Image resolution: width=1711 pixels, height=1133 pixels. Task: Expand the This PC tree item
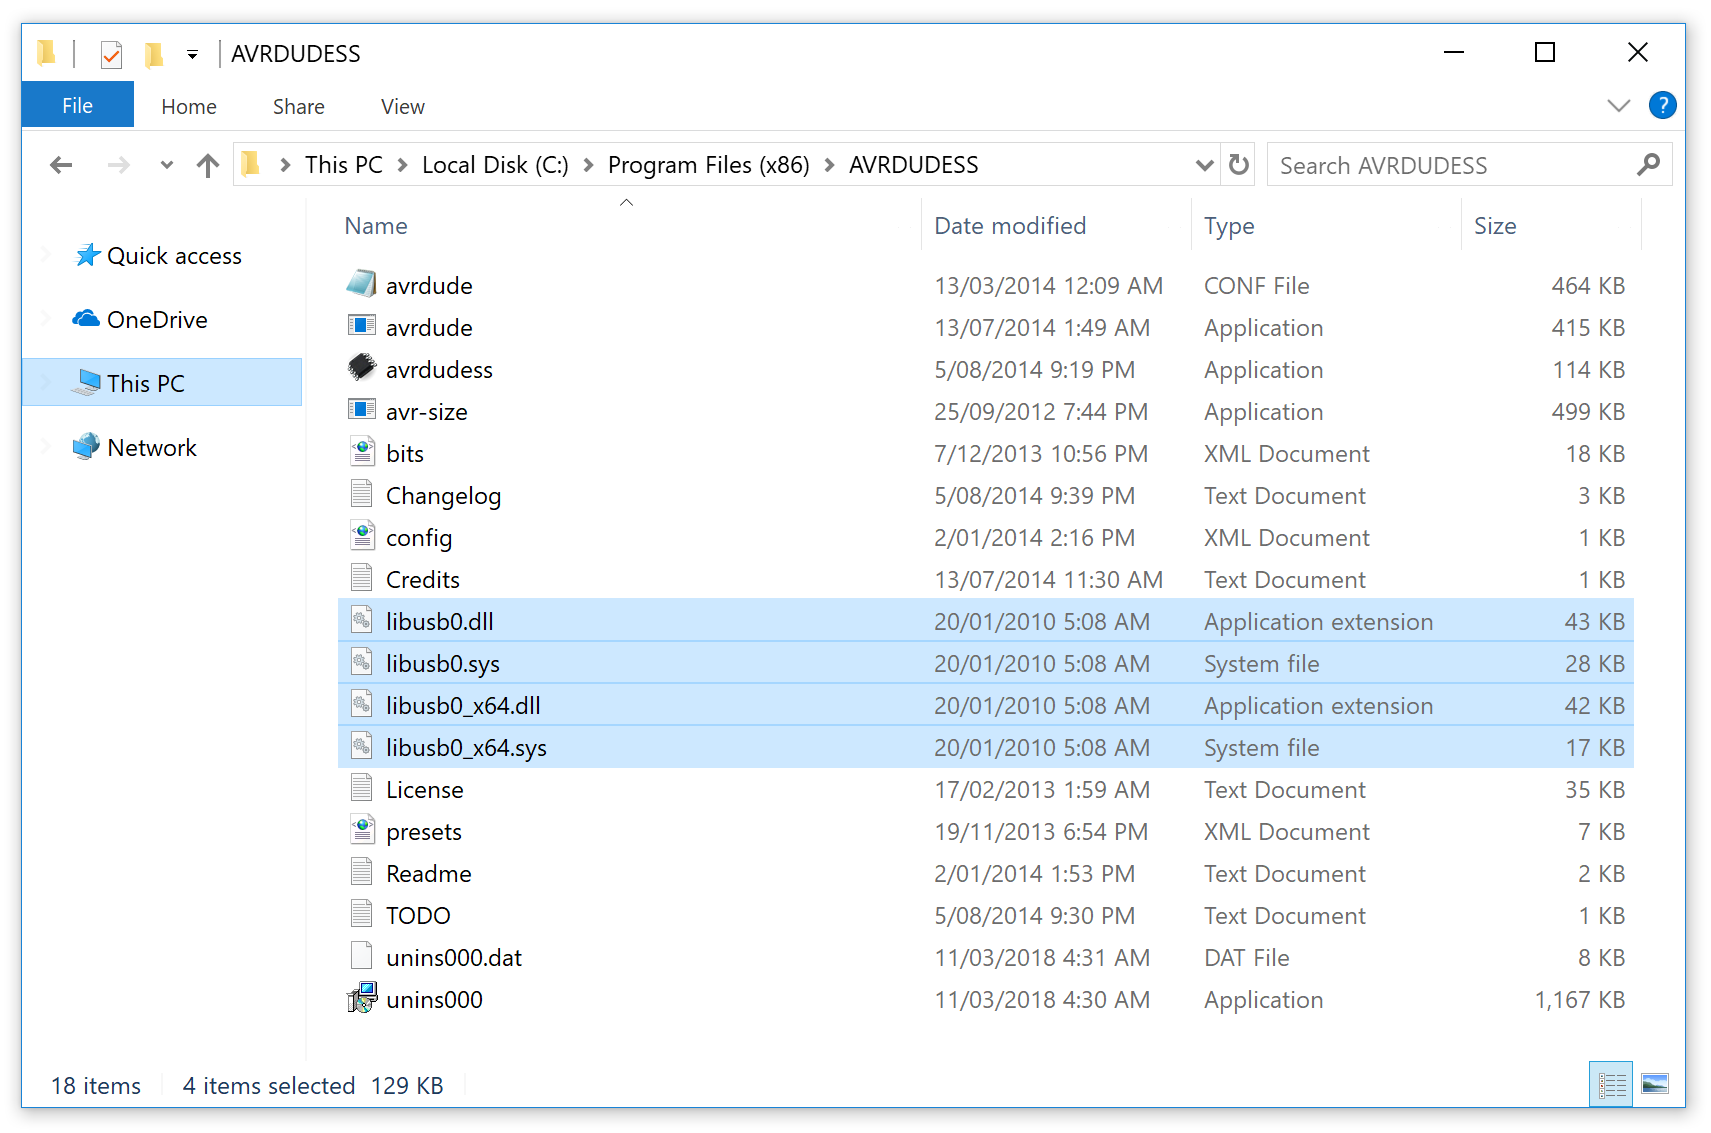click(x=46, y=382)
